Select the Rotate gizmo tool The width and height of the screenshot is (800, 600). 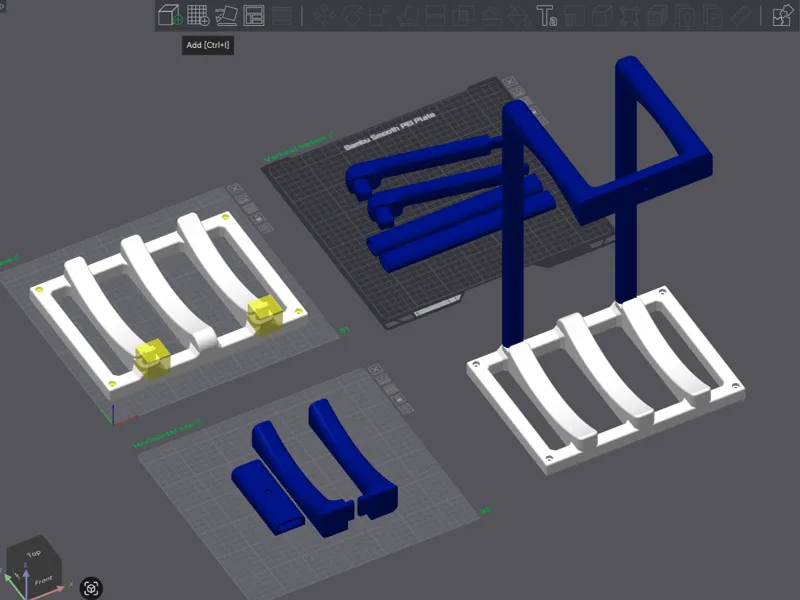(x=352, y=15)
